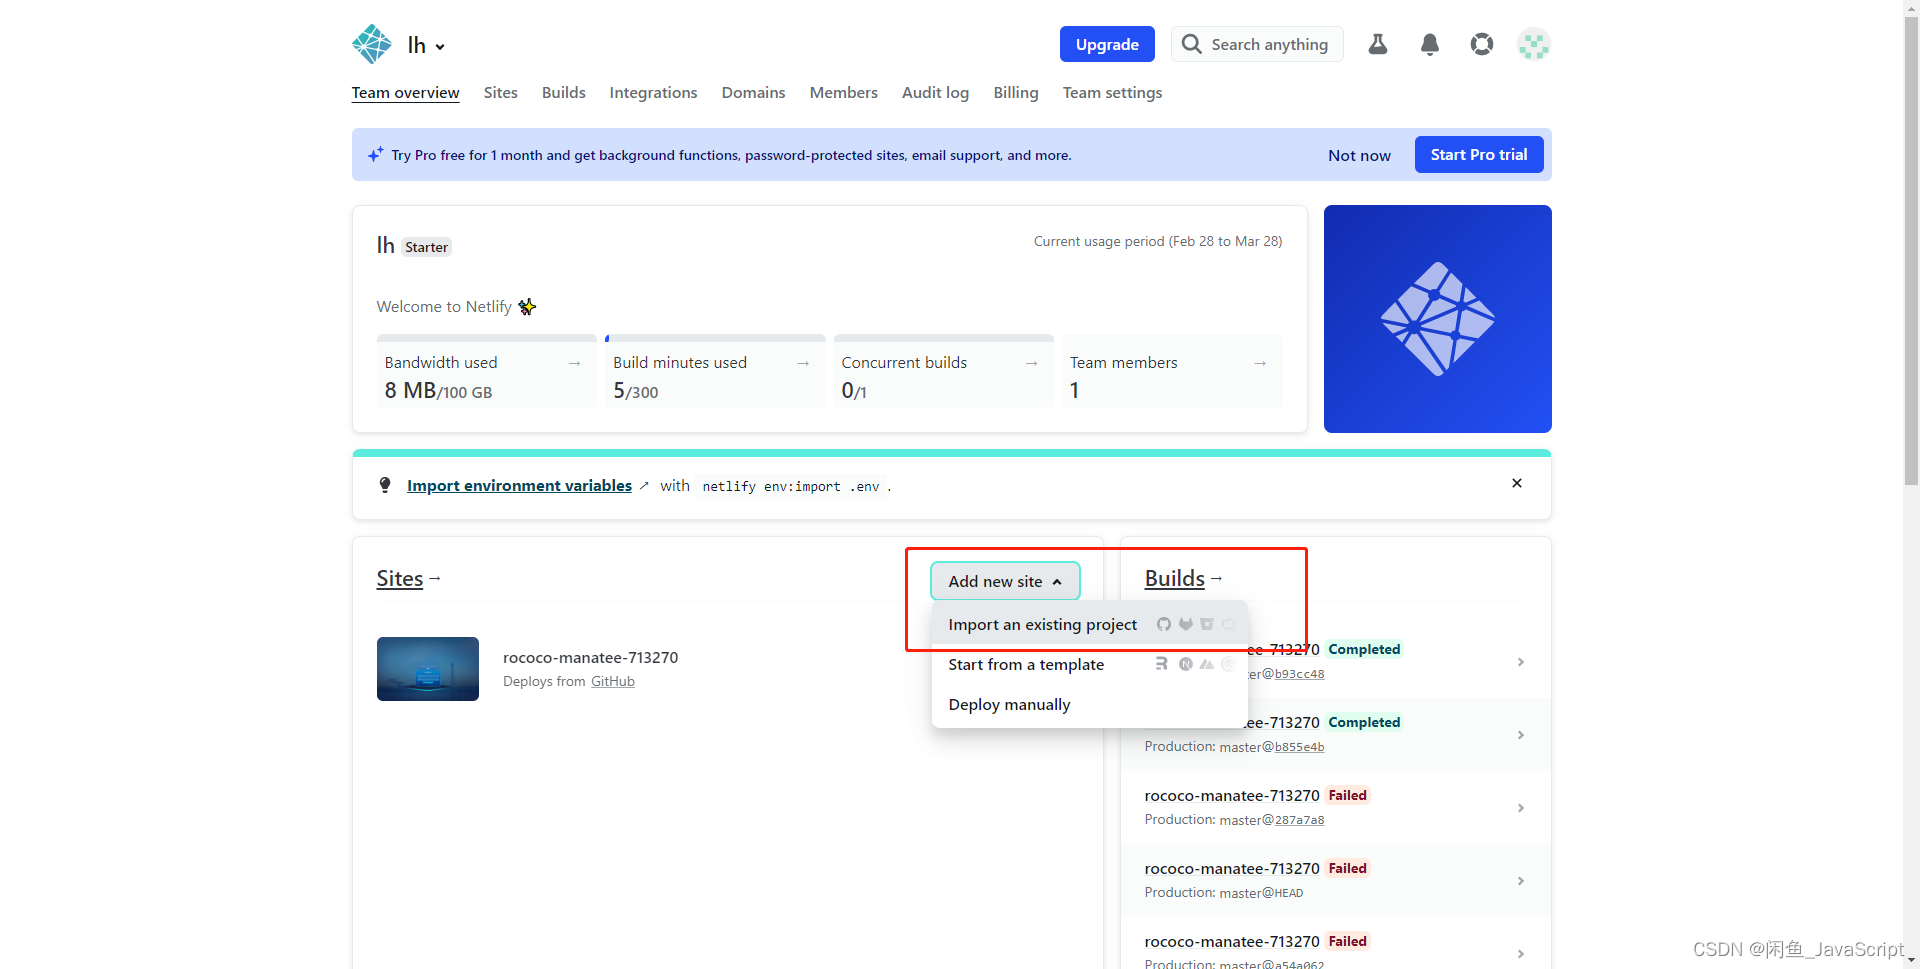The height and width of the screenshot is (969, 1920).
Task: Select Import an existing project
Action: pyautogui.click(x=1090, y=624)
